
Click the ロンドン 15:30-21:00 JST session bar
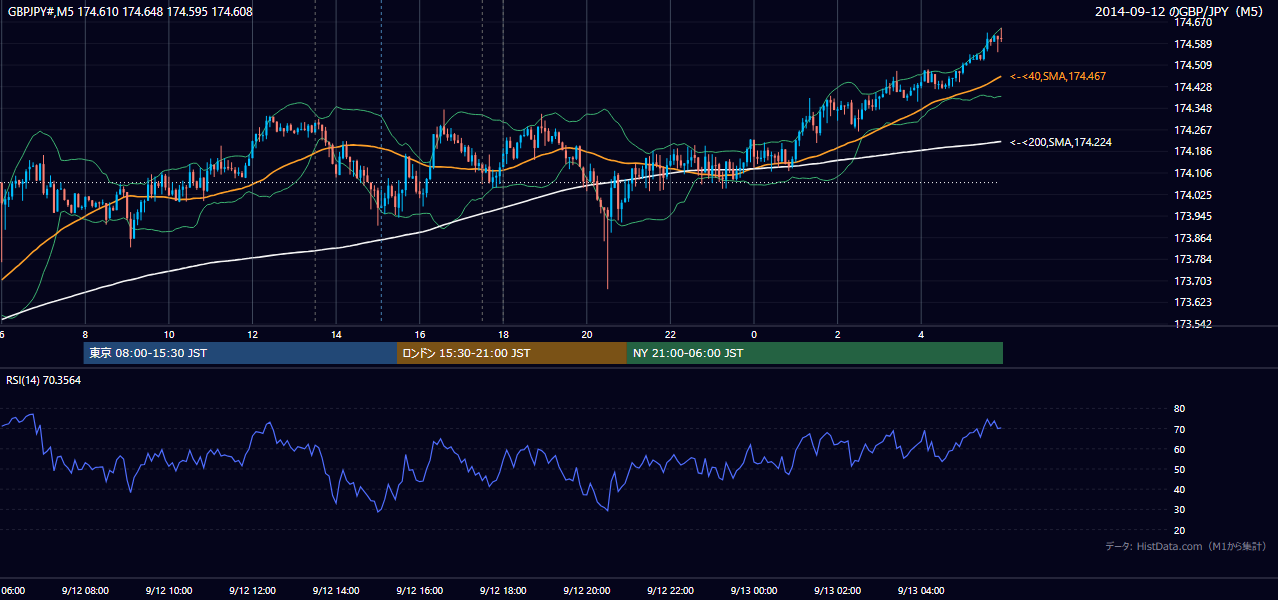(512, 353)
